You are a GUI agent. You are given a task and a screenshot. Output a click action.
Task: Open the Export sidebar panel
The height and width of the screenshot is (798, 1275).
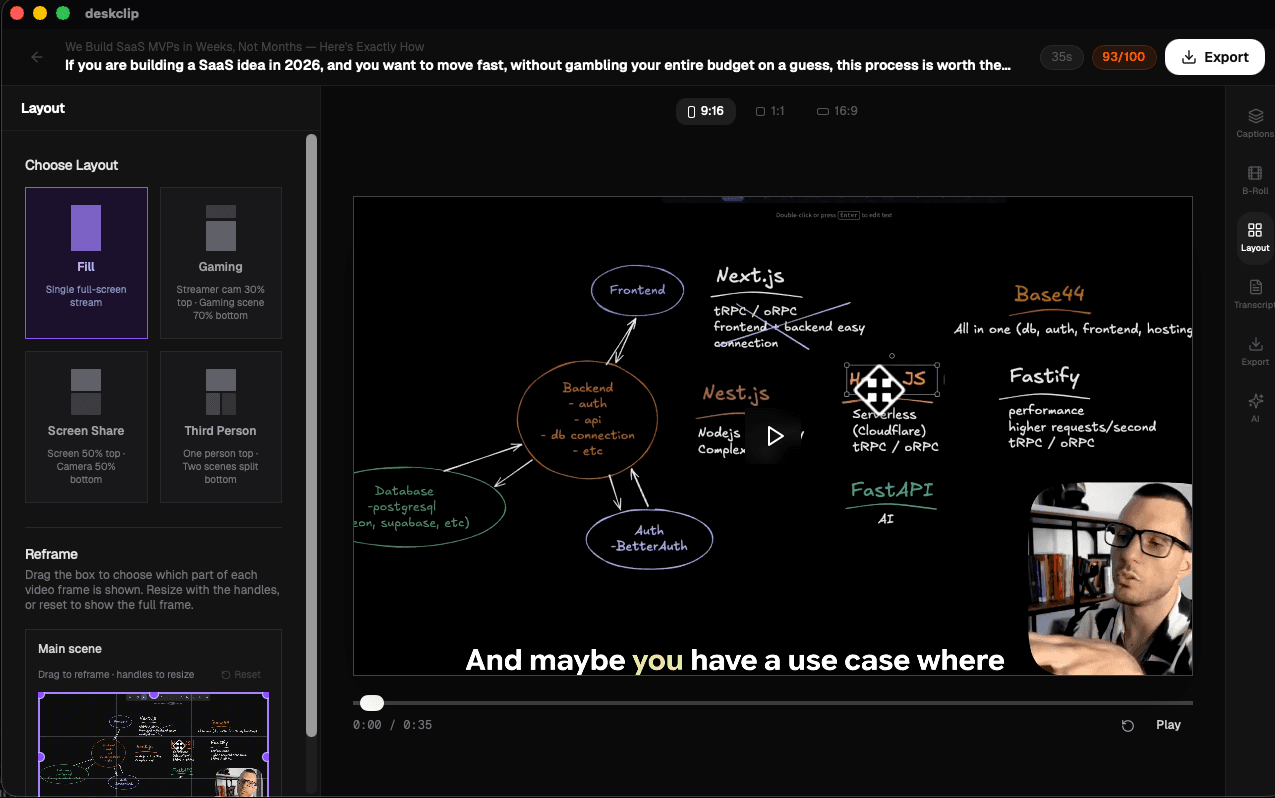1255,351
